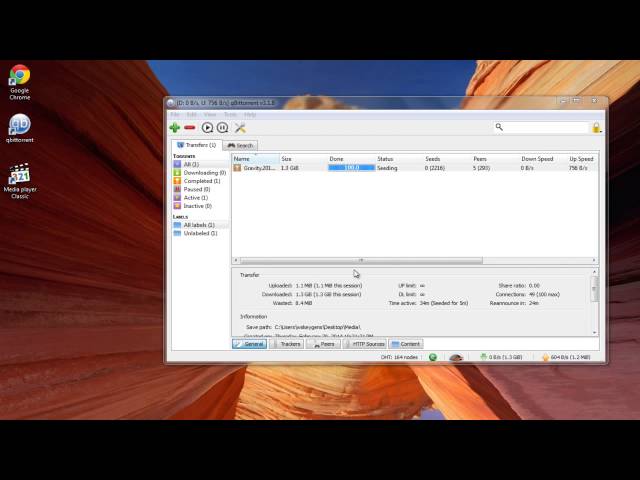Screen dimensions: 640x480
Task: Click the DHT: 164 nodes status text
Action: coord(399,357)
